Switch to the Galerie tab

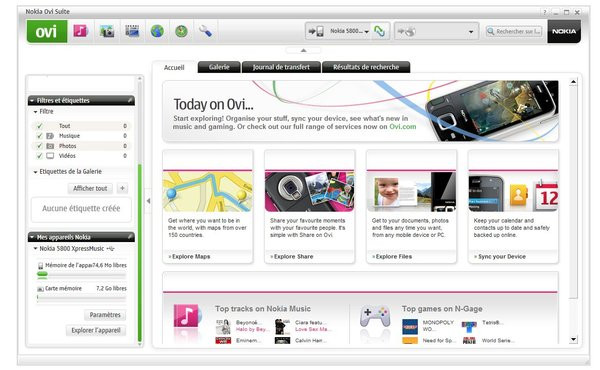219,67
